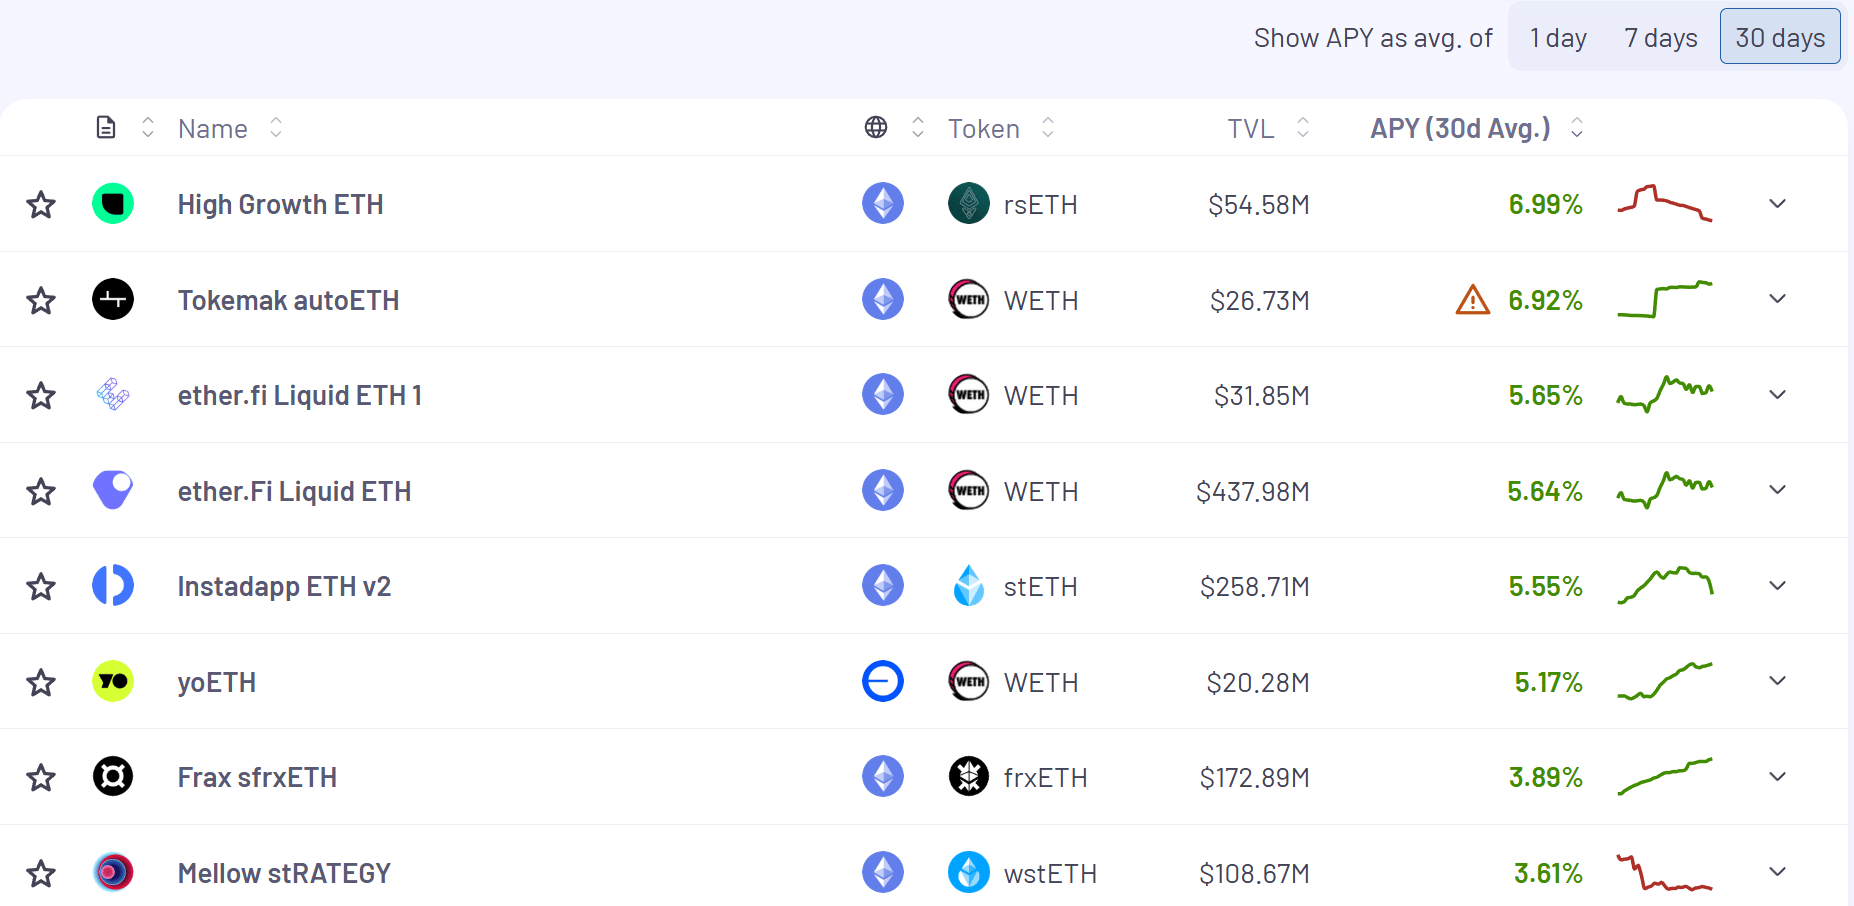The width and height of the screenshot is (1854, 906).
Task: Open the ether.fi Liquid ETH 1 vault
Action: [x=299, y=396]
